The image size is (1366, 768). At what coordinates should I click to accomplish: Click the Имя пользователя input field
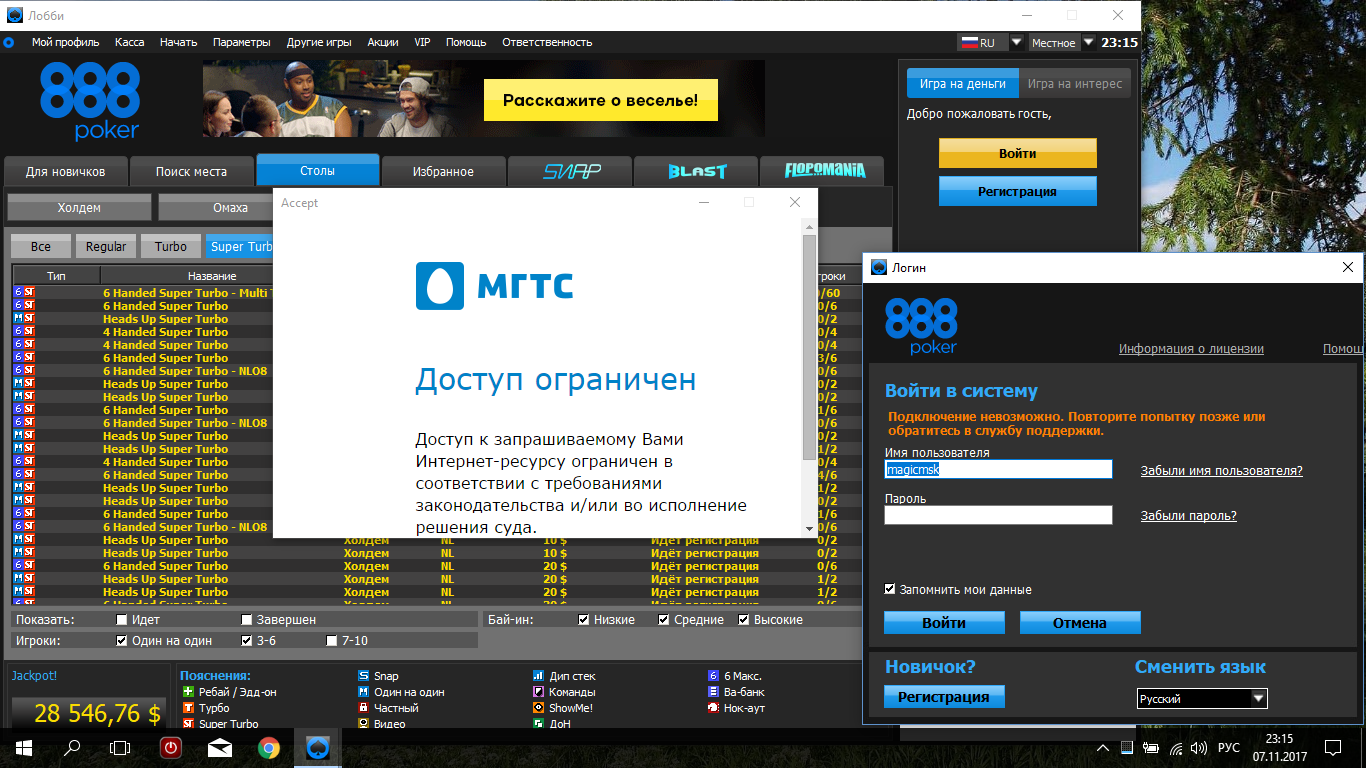[998, 469]
